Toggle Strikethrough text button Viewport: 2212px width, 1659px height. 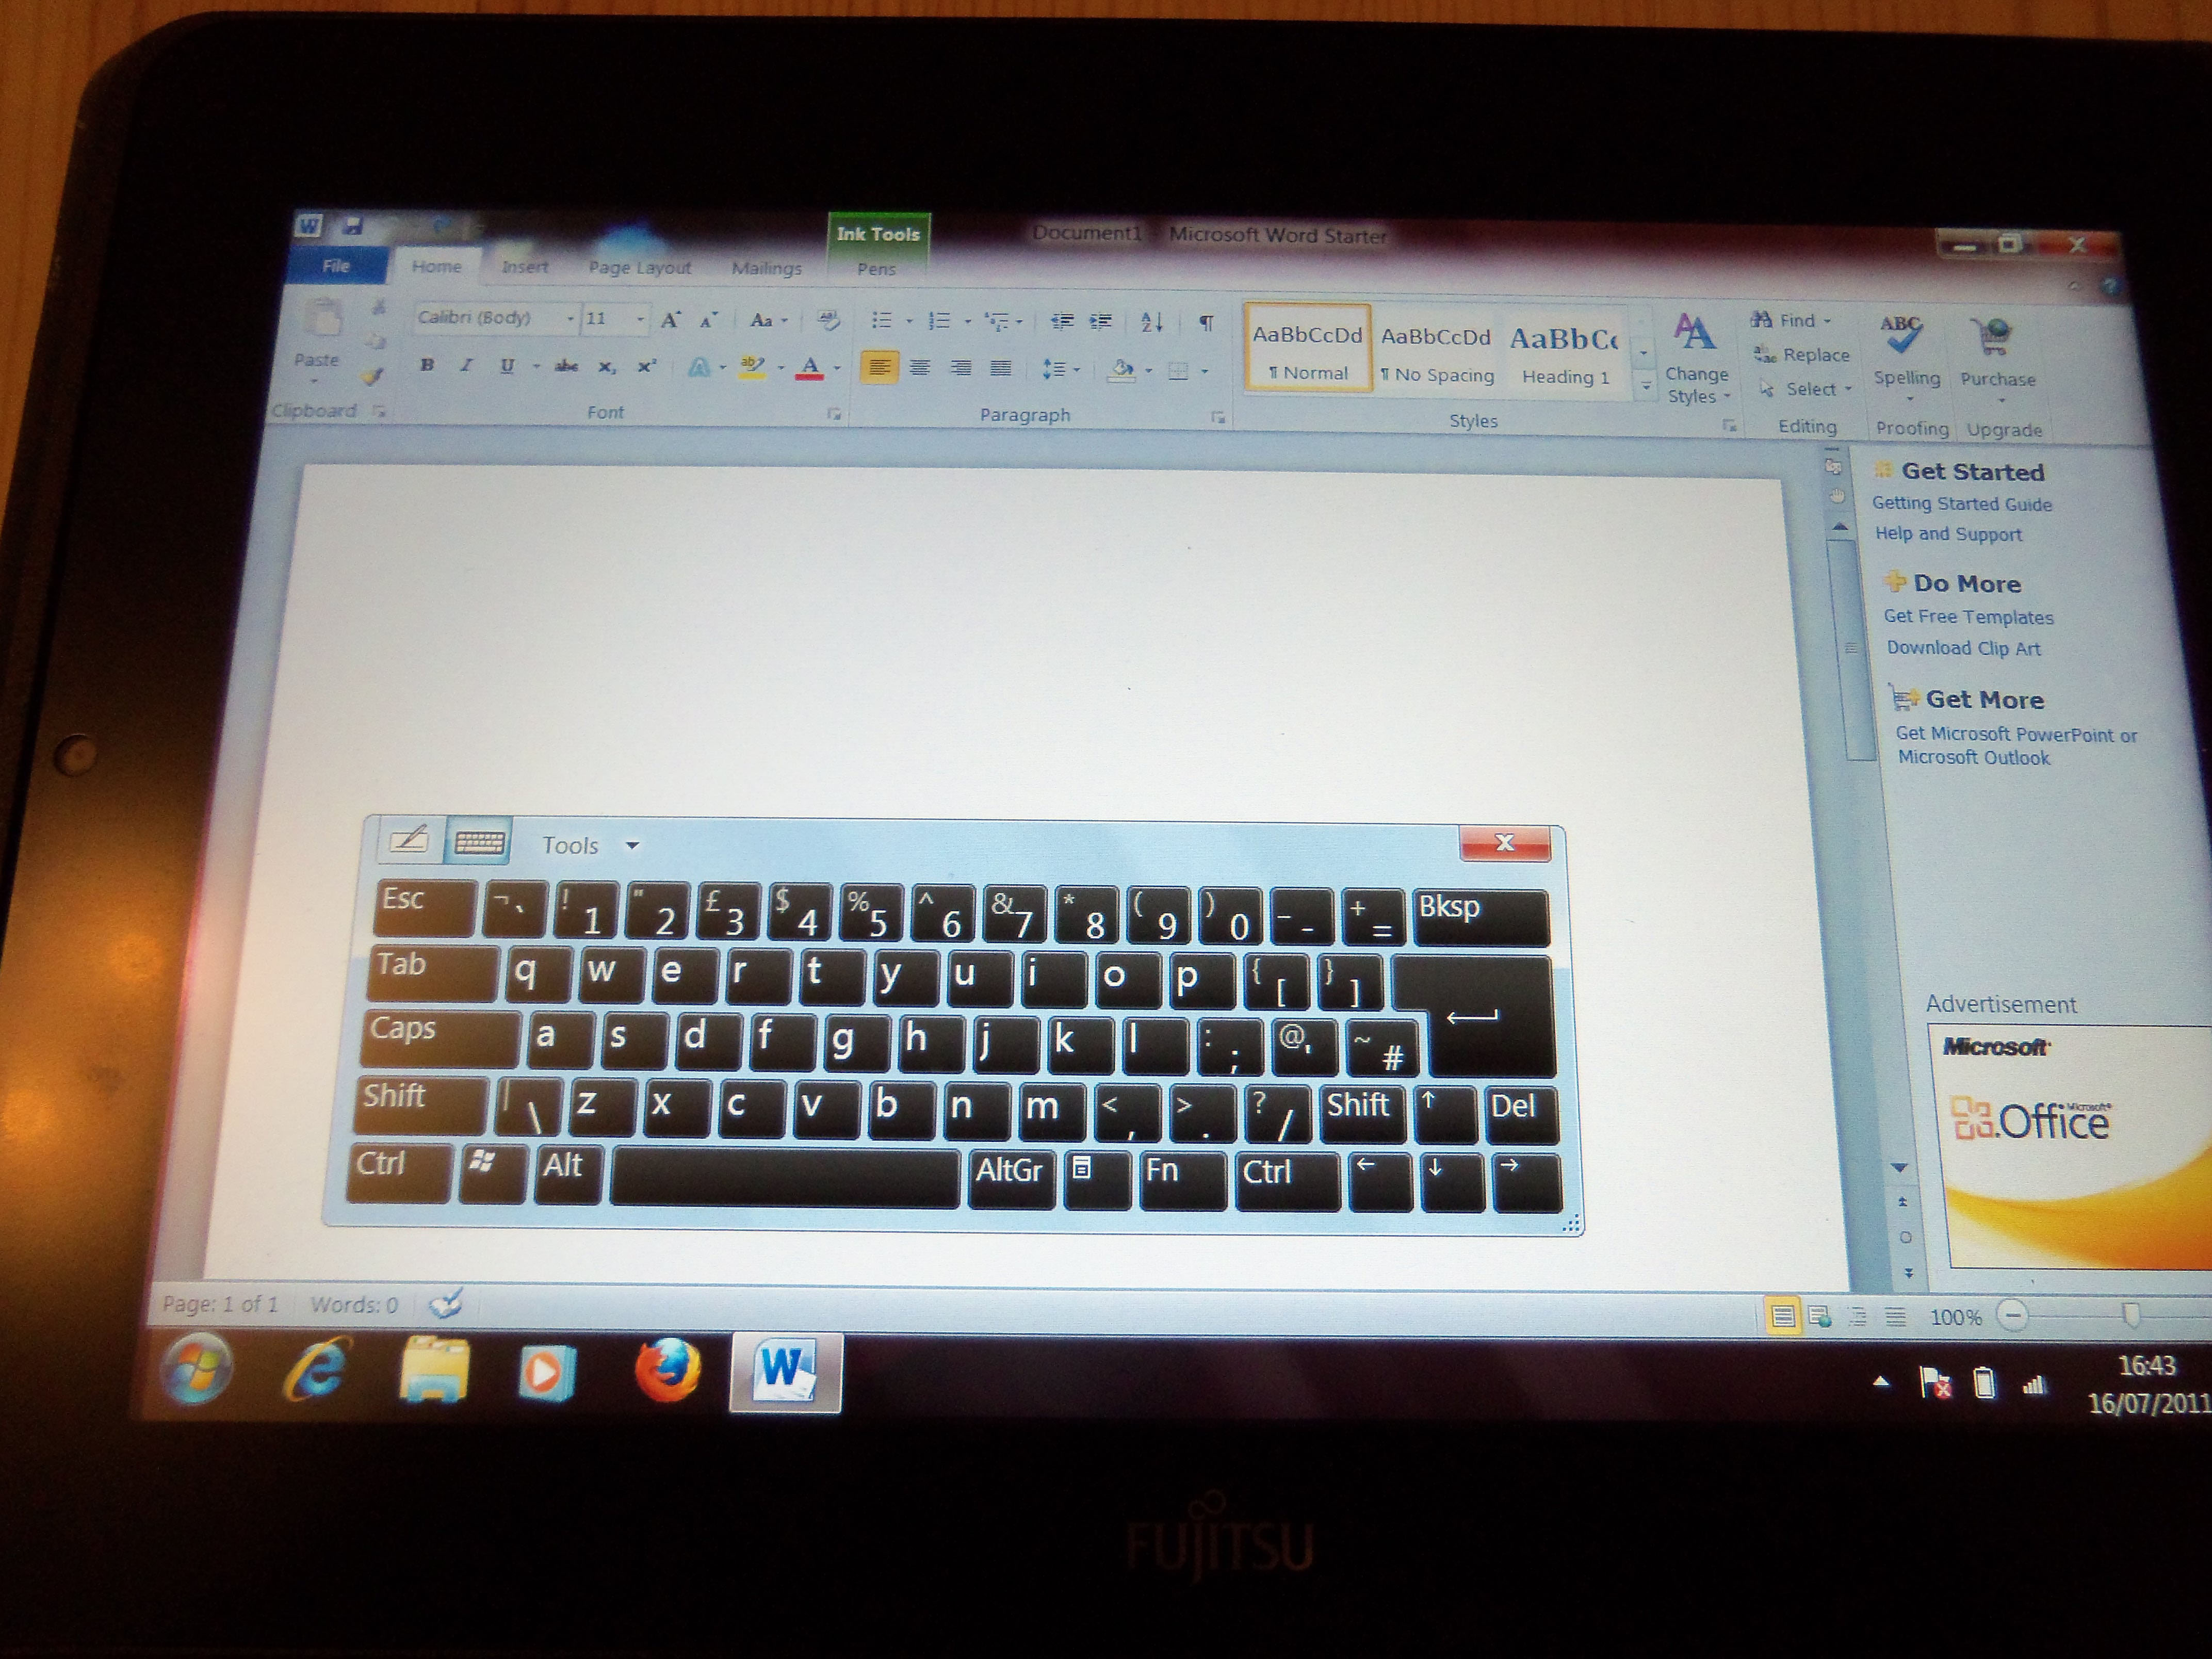[566, 367]
